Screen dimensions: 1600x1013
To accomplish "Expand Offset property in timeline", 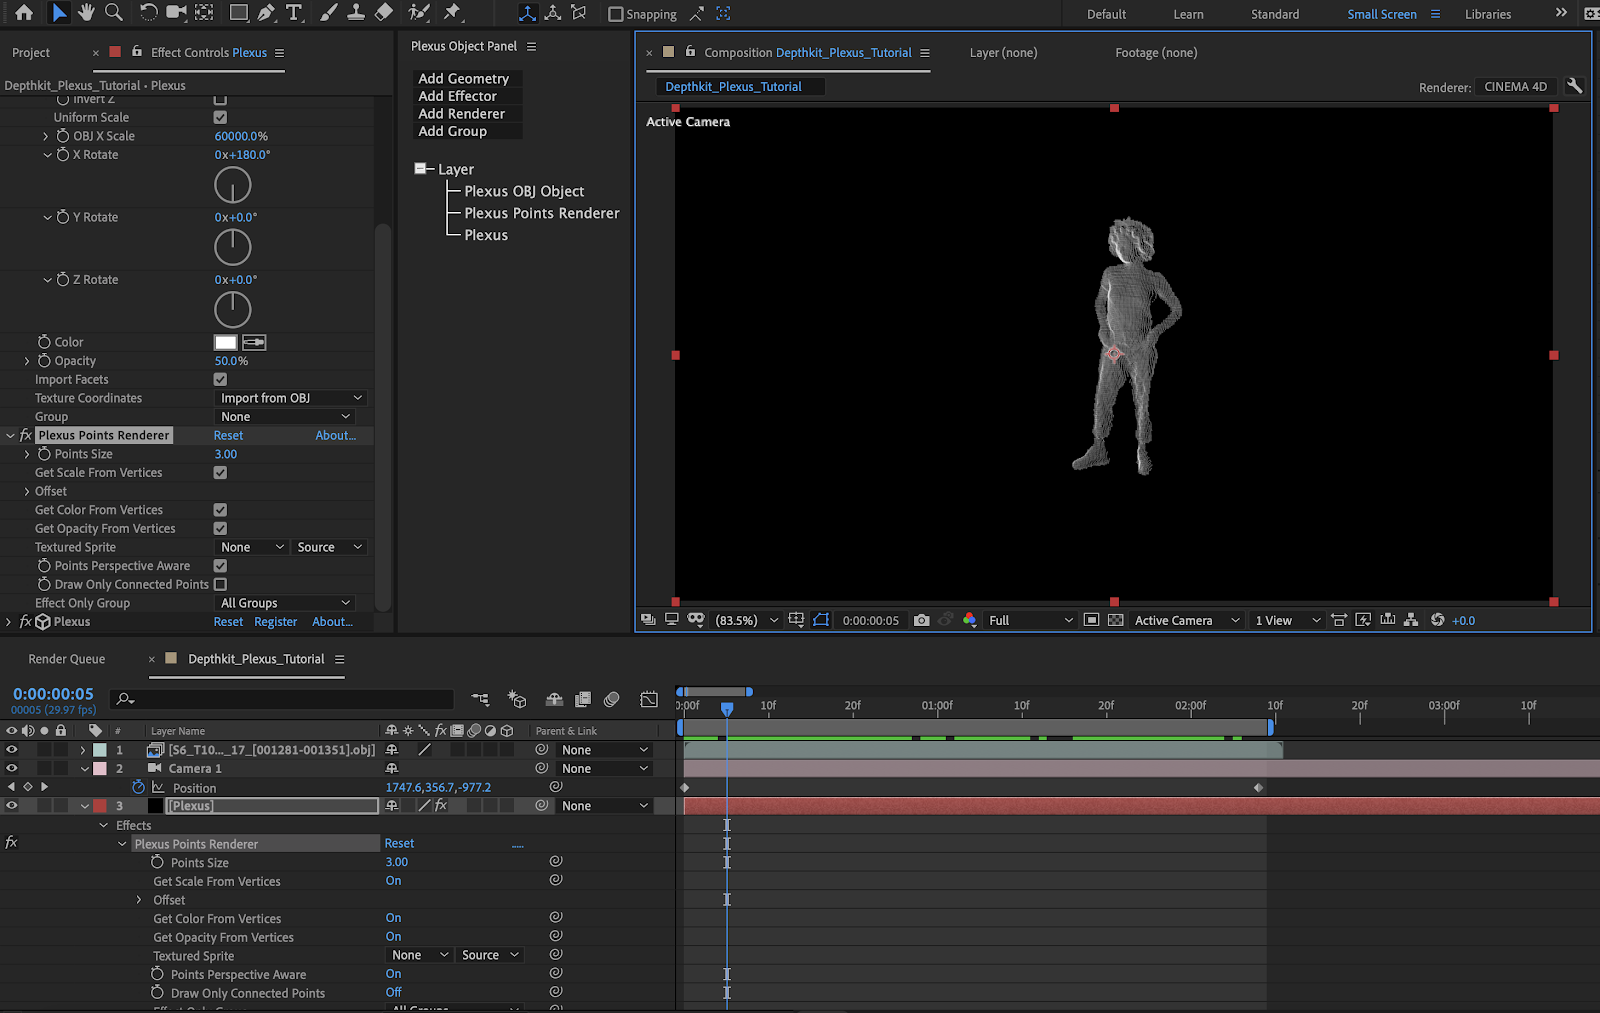I will 139,900.
